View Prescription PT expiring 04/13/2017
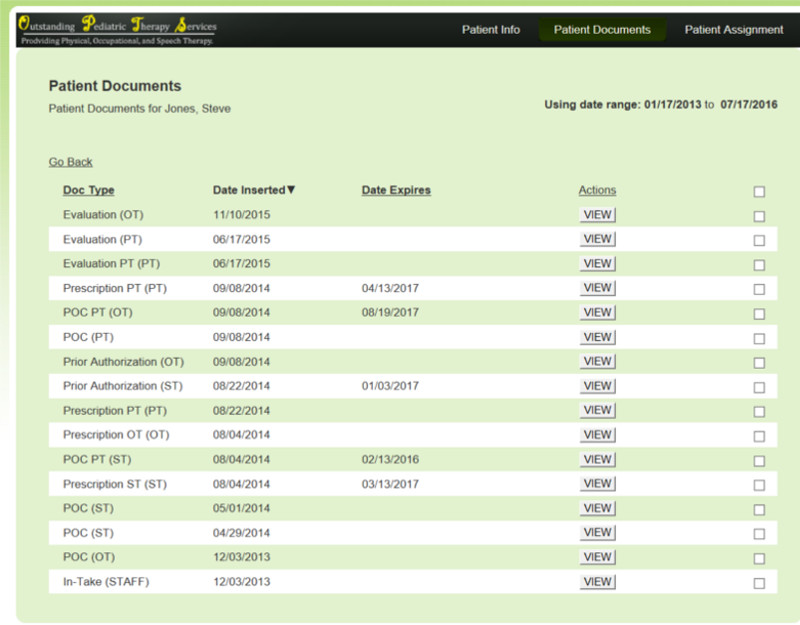800x625 pixels. [x=597, y=288]
